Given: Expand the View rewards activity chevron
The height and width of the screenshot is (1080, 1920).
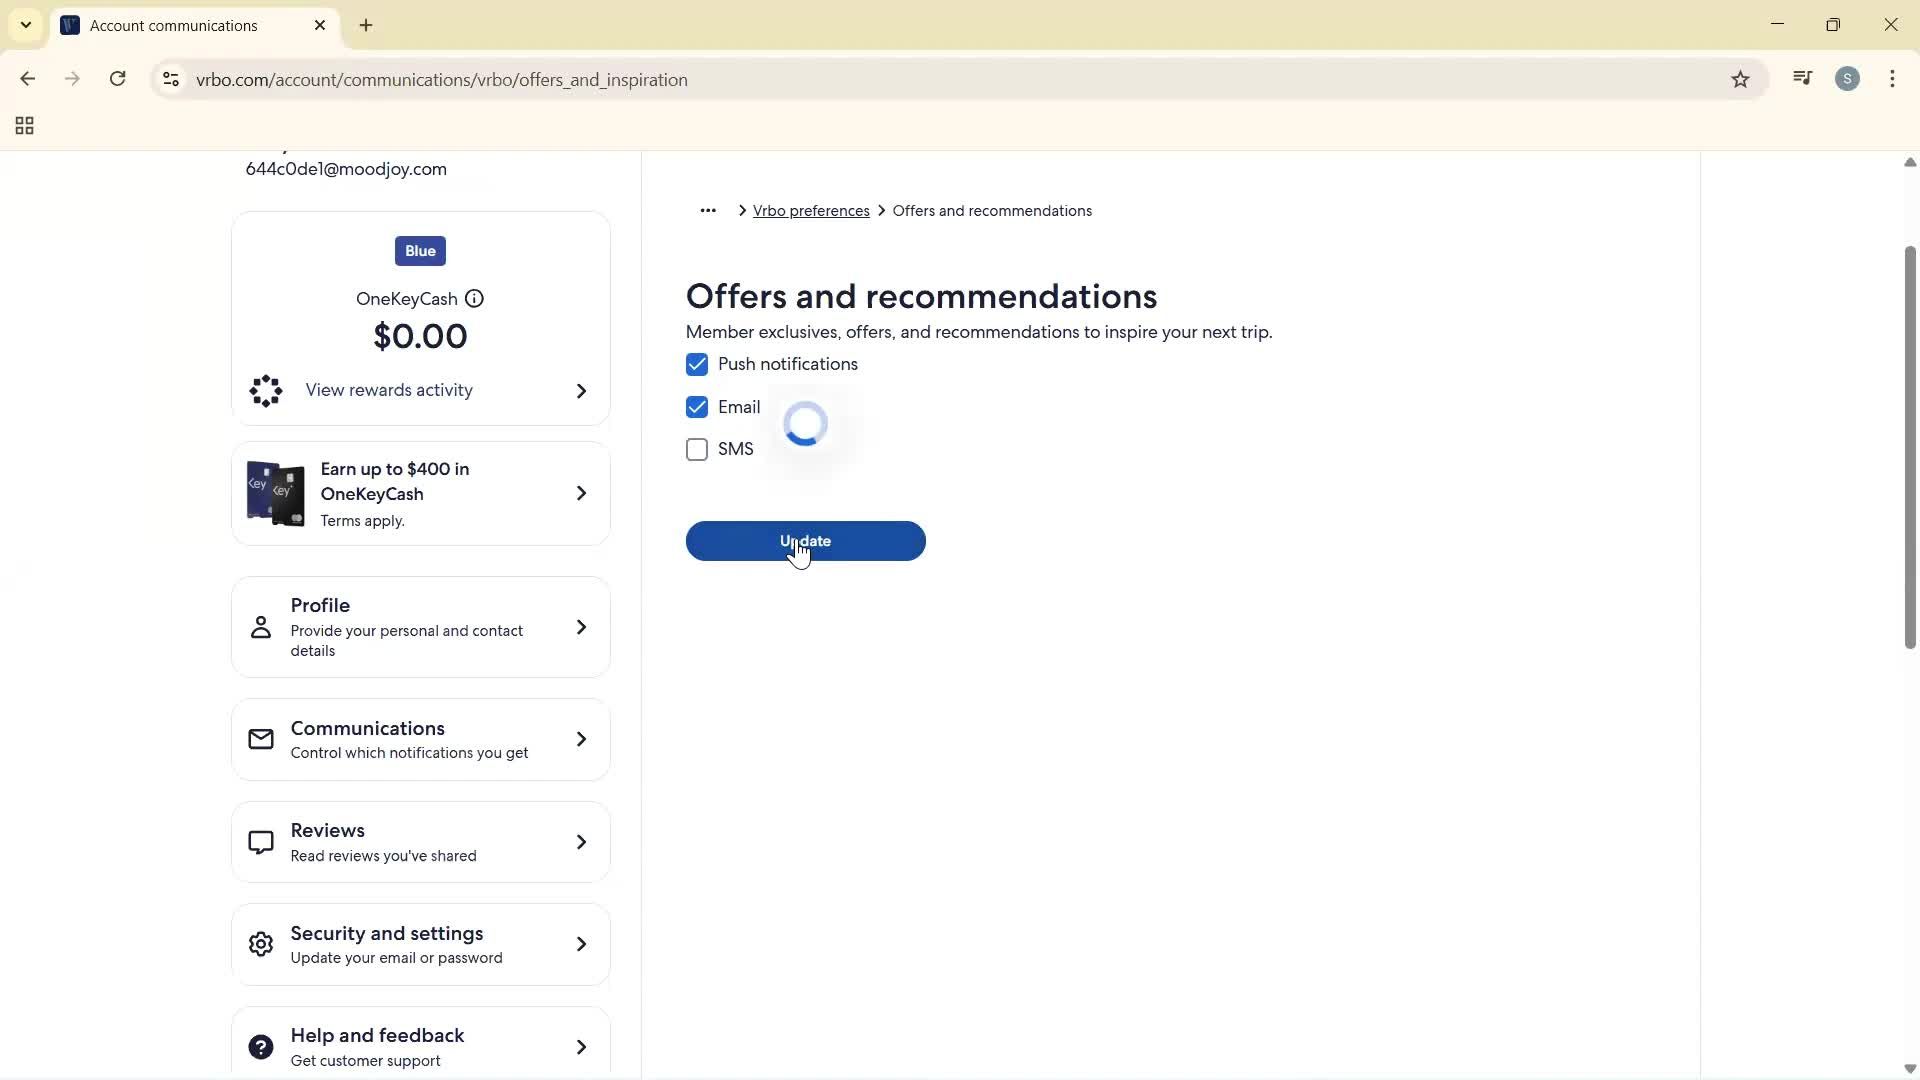Looking at the screenshot, I should tap(581, 391).
